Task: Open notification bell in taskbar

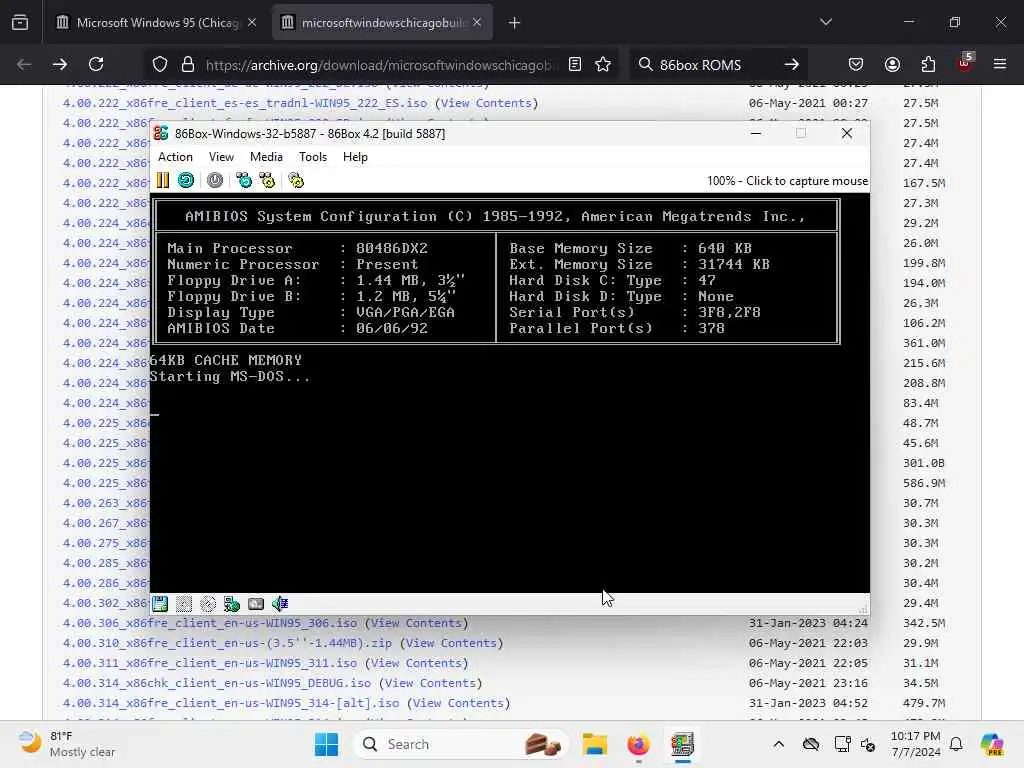Action: tap(956, 744)
